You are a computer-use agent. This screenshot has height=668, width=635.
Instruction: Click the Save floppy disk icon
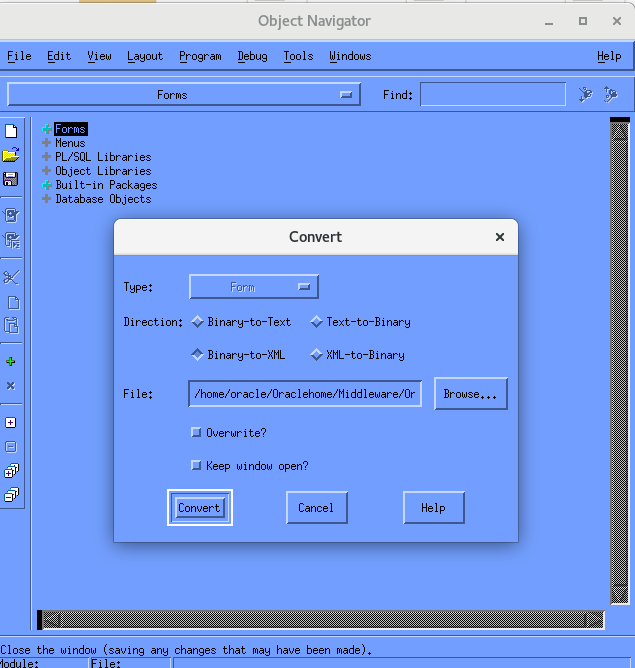pyautogui.click(x=11, y=179)
